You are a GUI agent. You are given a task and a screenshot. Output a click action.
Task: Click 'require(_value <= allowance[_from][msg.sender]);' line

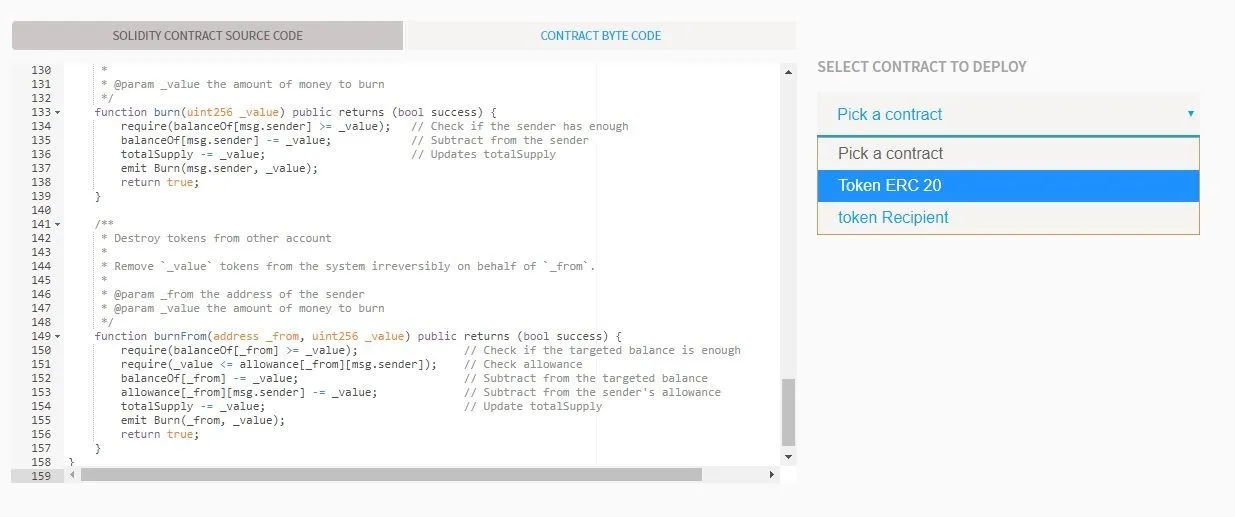click(279, 364)
